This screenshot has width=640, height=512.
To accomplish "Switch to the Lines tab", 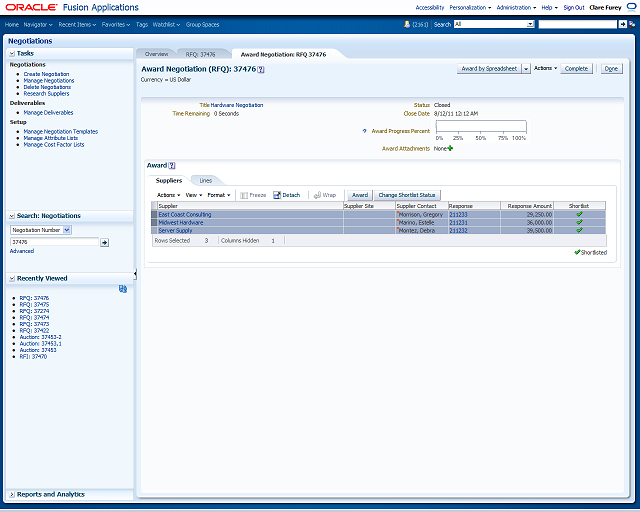I will coord(206,180).
